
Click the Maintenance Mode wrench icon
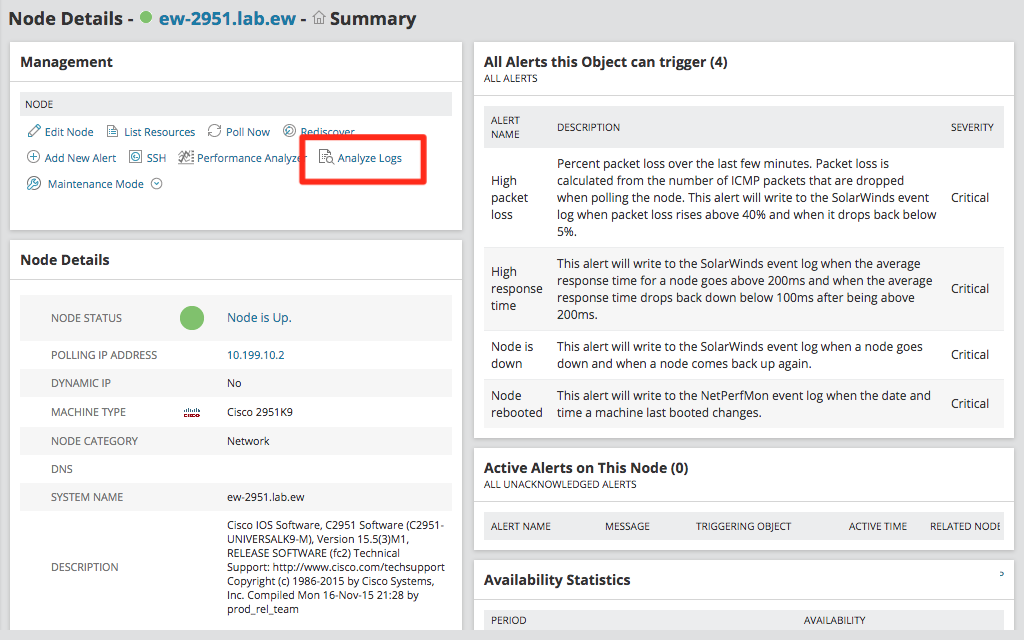tap(34, 184)
